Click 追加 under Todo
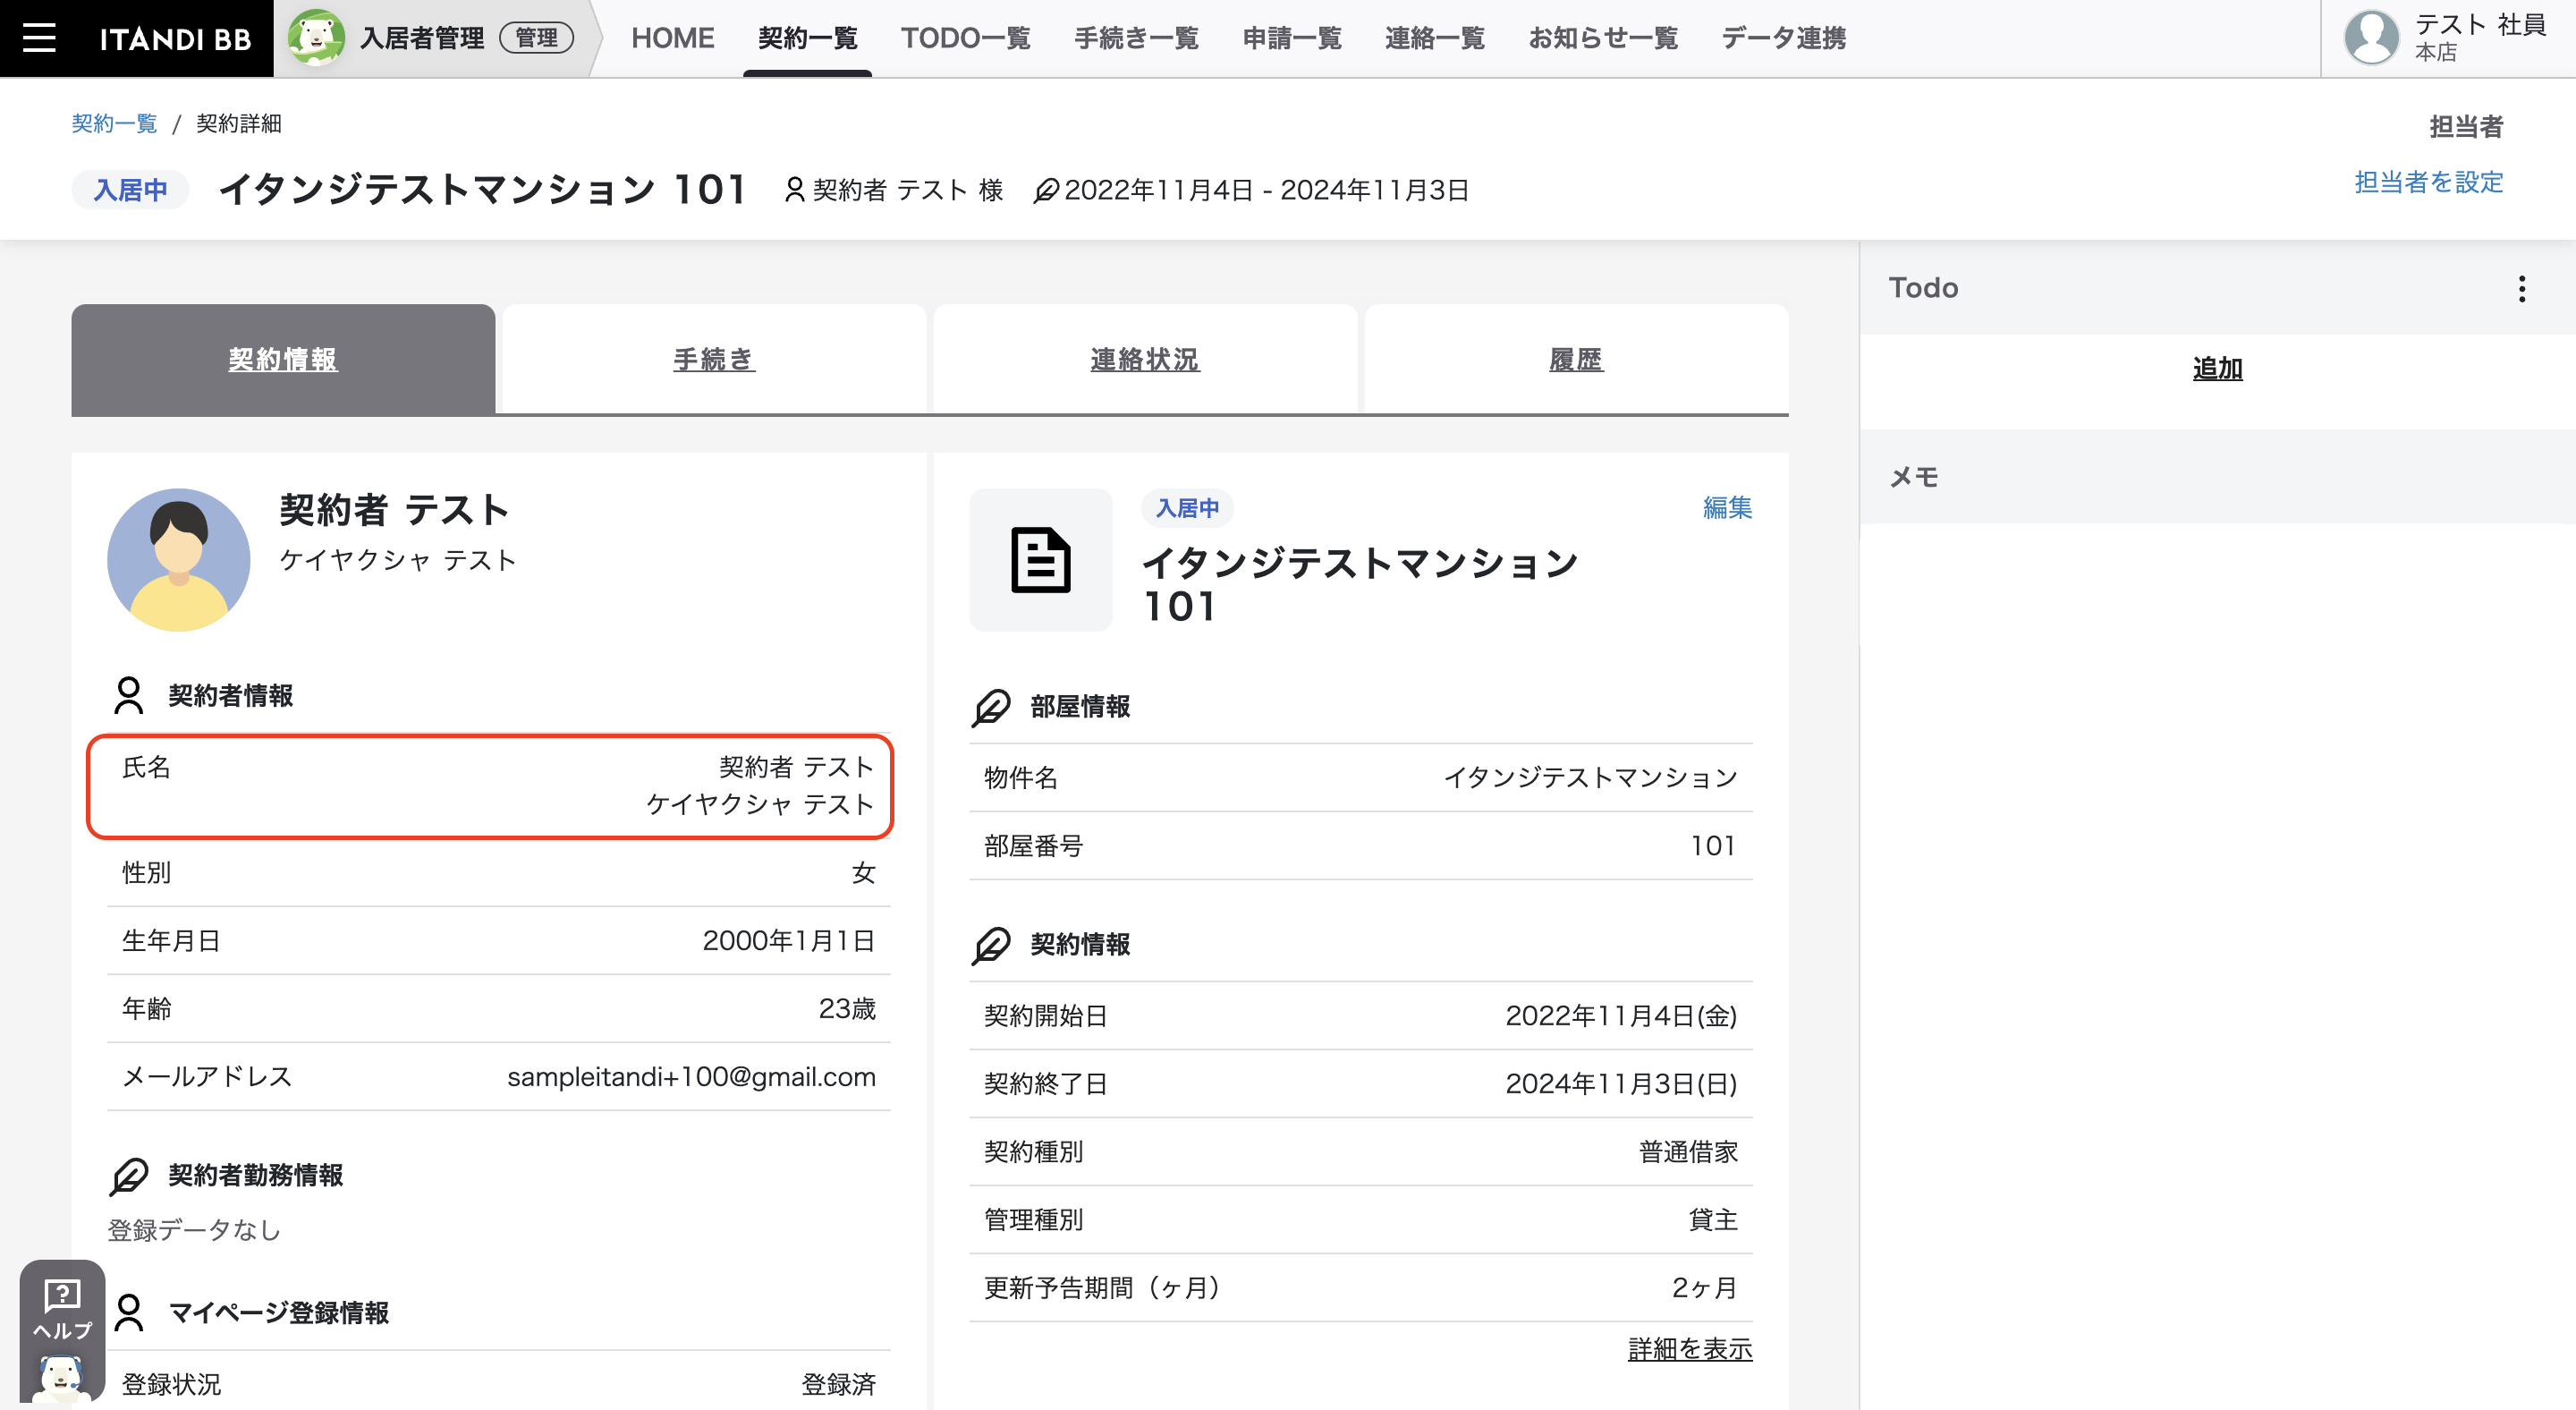The width and height of the screenshot is (2576, 1410). pyautogui.click(x=2217, y=369)
